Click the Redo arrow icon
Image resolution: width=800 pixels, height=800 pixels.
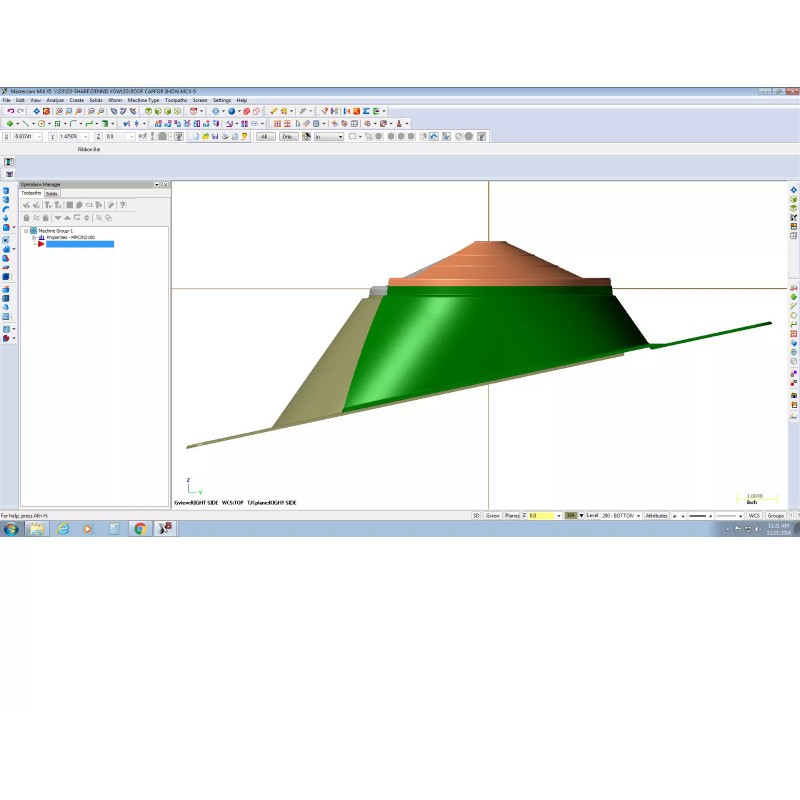(20, 111)
